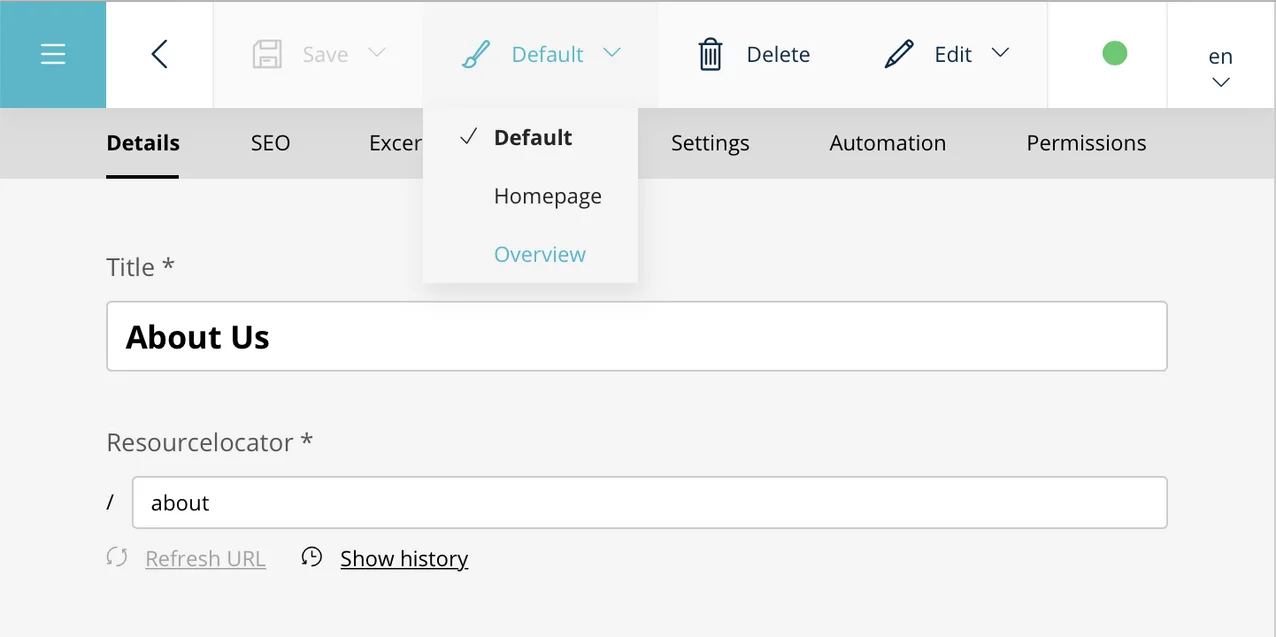Image resolution: width=1276 pixels, height=637 pixels.
Task: Click the Show history link
Action: 404,558
